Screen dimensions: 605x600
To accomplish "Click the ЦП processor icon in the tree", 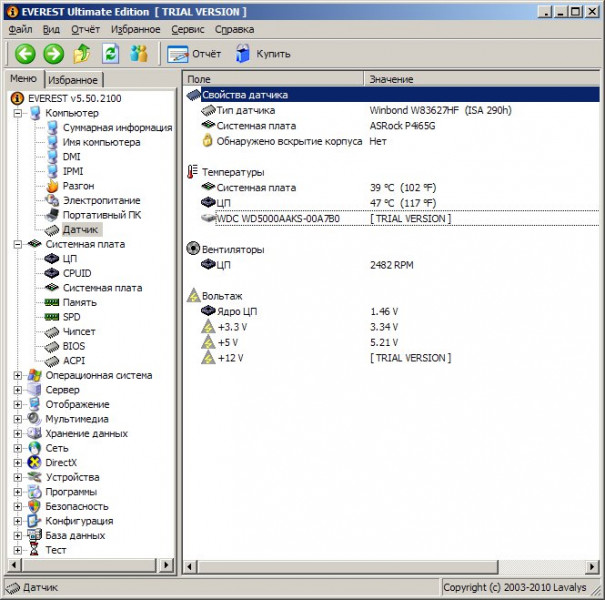I will click(x=52, y=259).
